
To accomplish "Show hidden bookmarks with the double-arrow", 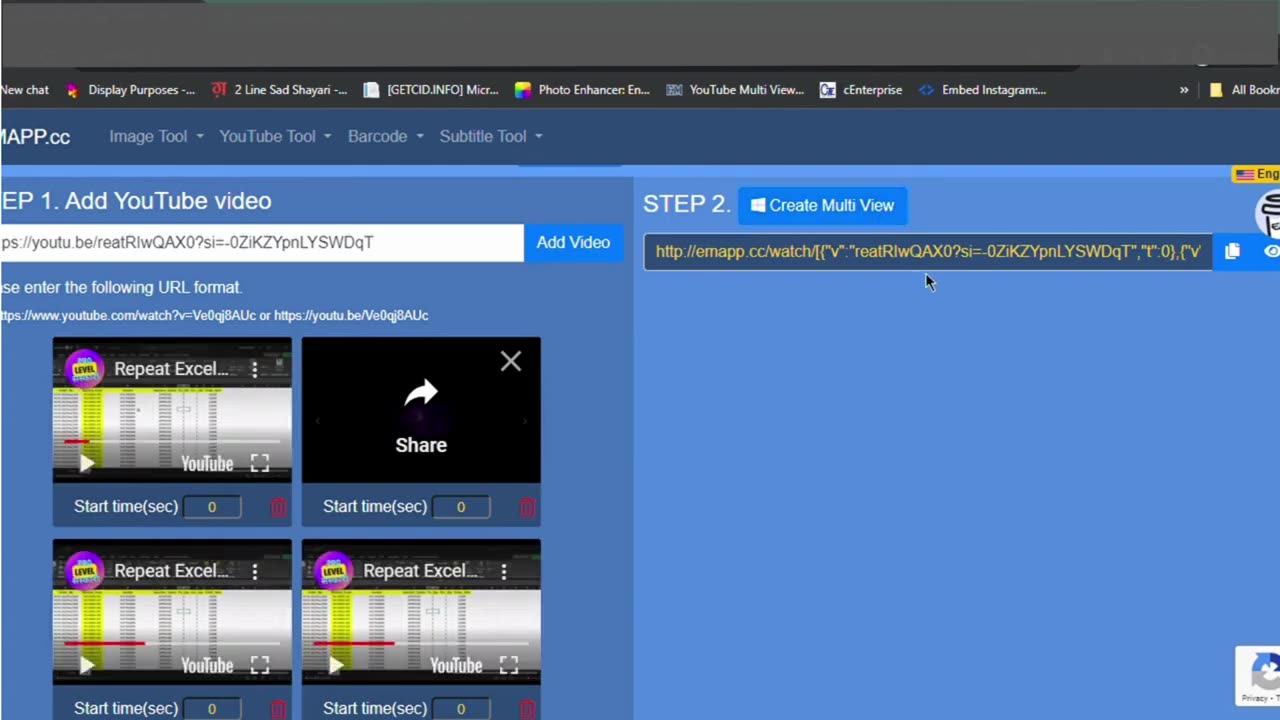I will [x=1184, y=90].
